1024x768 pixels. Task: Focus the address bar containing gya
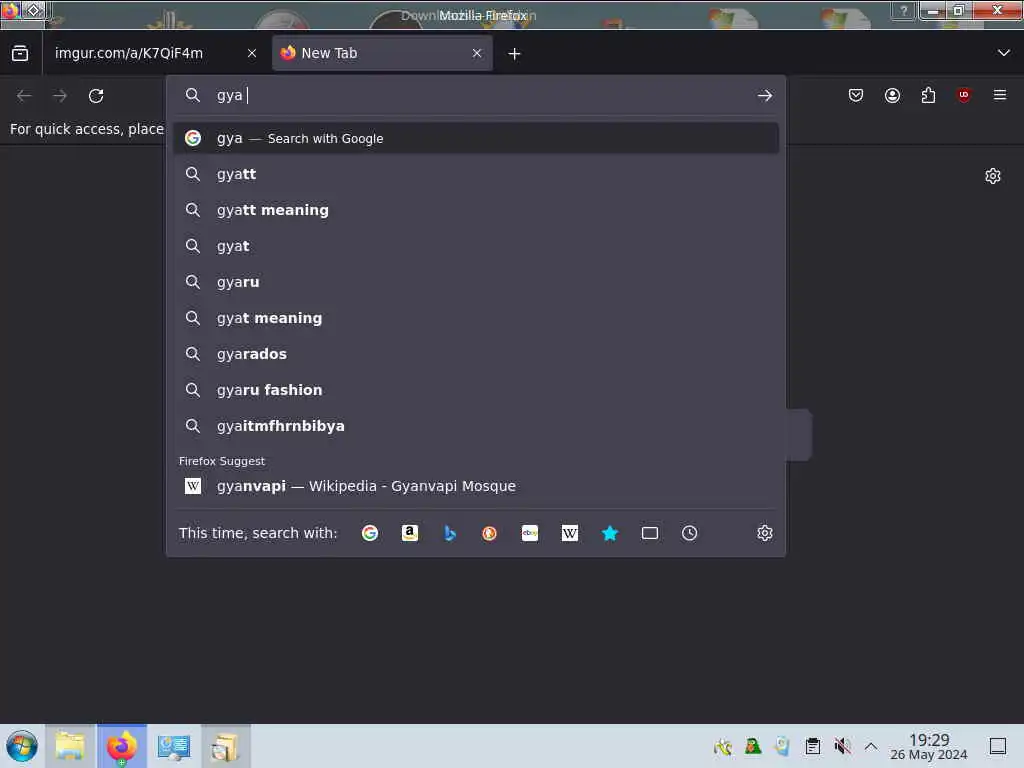point(477,95)
